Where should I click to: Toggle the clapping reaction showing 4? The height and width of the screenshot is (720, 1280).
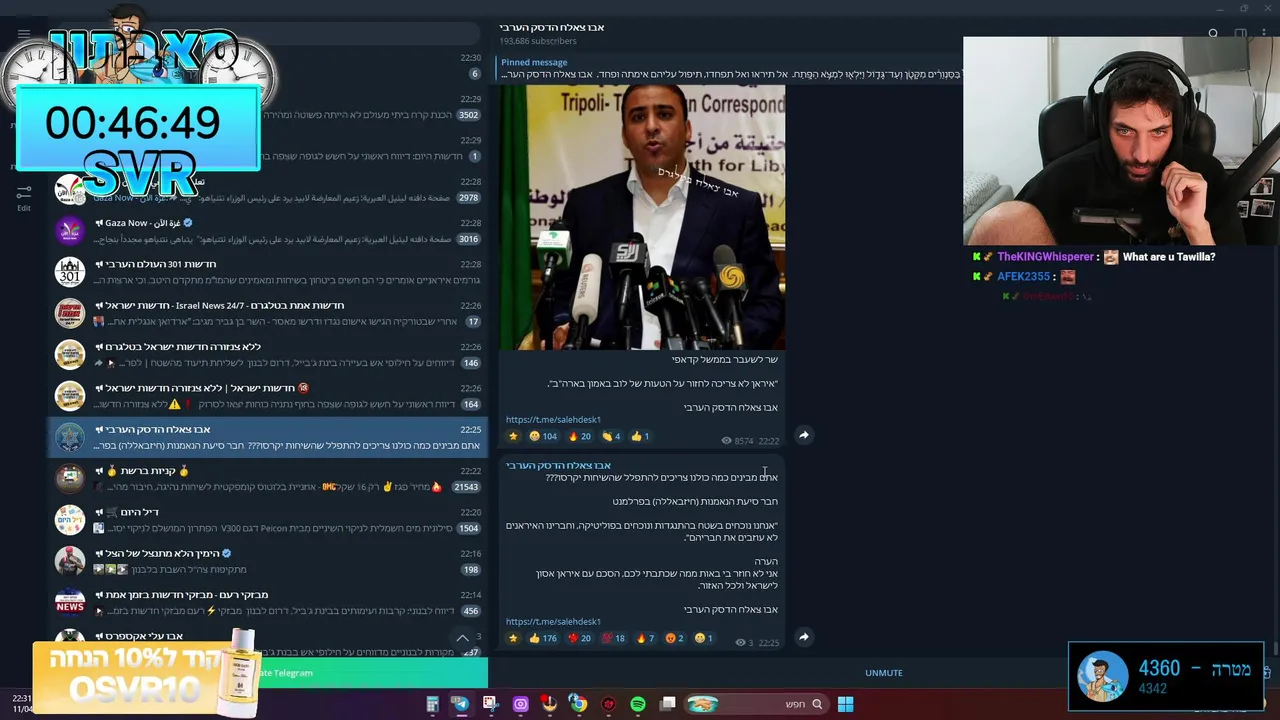click(x=611, y=436)
